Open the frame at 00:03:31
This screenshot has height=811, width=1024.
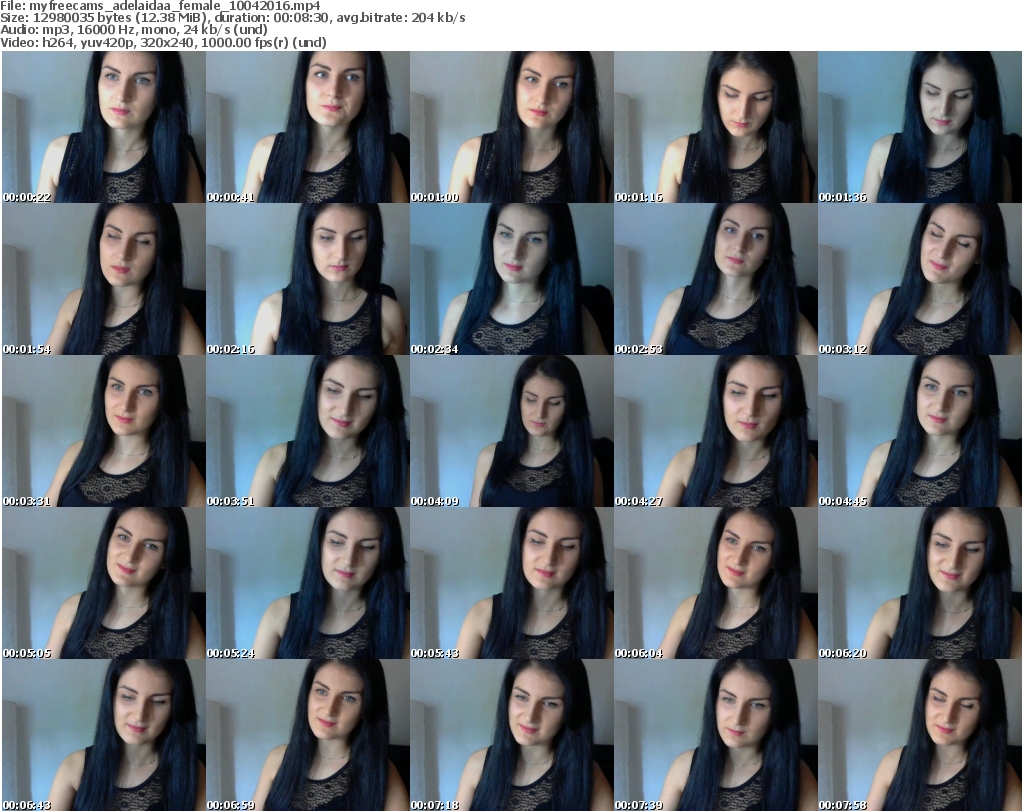click(x=104, y=431)
